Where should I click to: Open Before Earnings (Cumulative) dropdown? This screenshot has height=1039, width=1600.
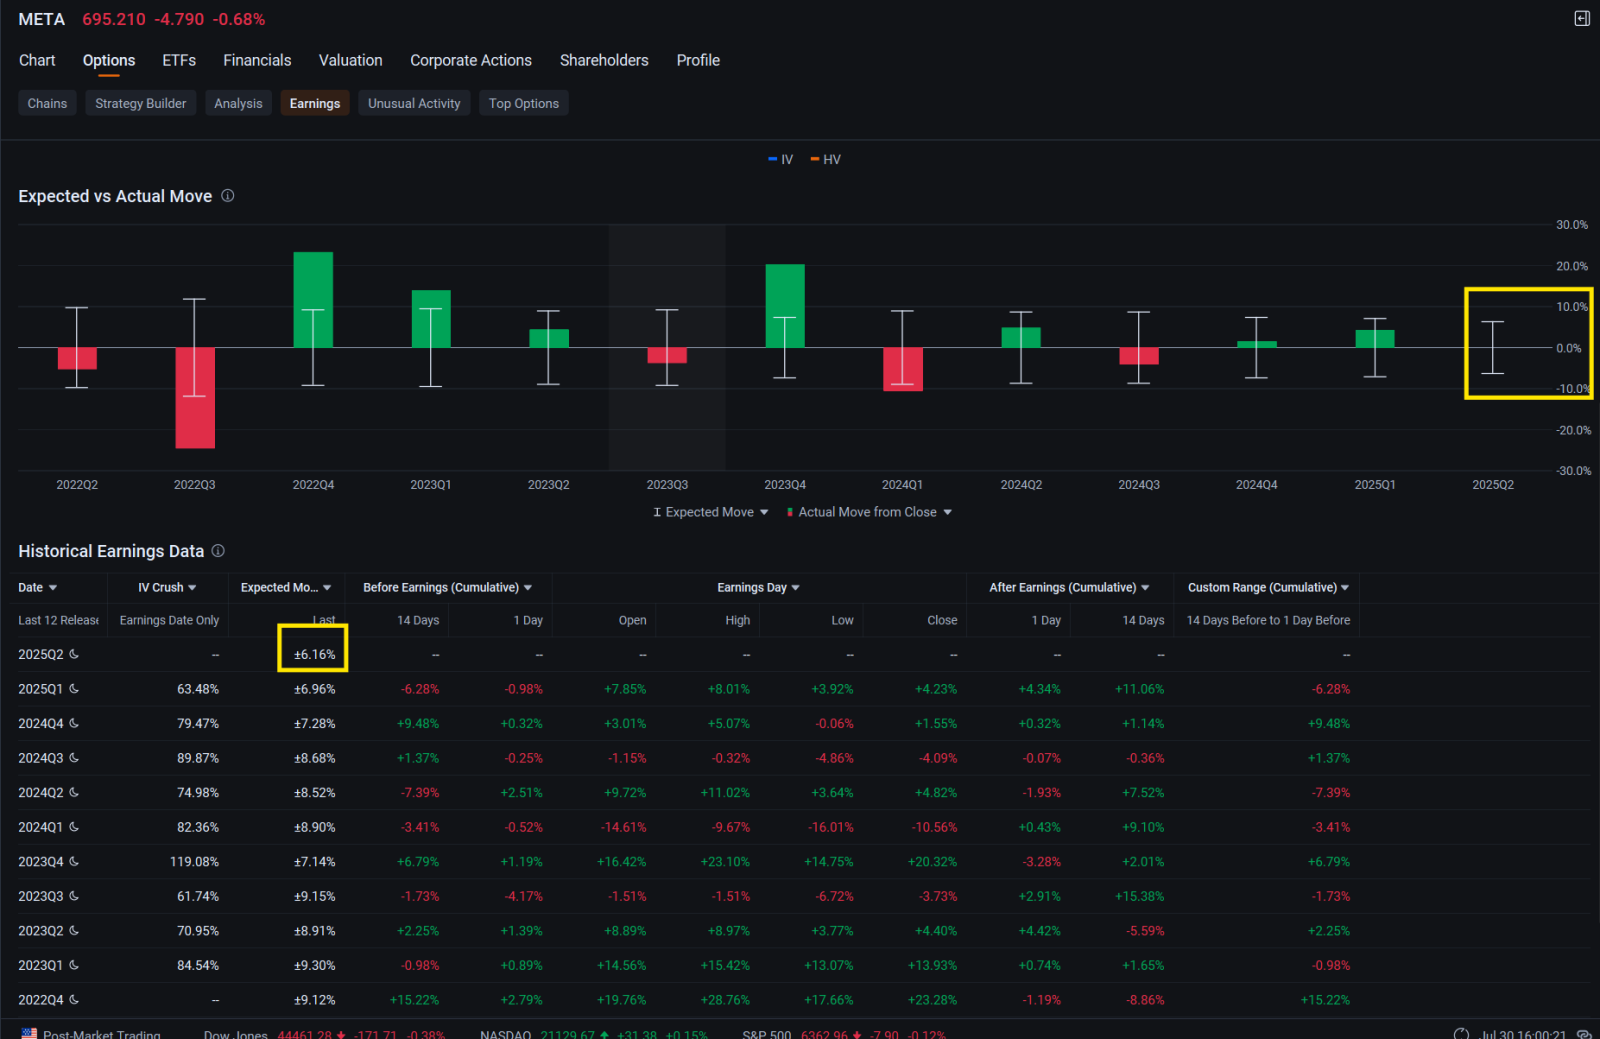tap(447, 587)
